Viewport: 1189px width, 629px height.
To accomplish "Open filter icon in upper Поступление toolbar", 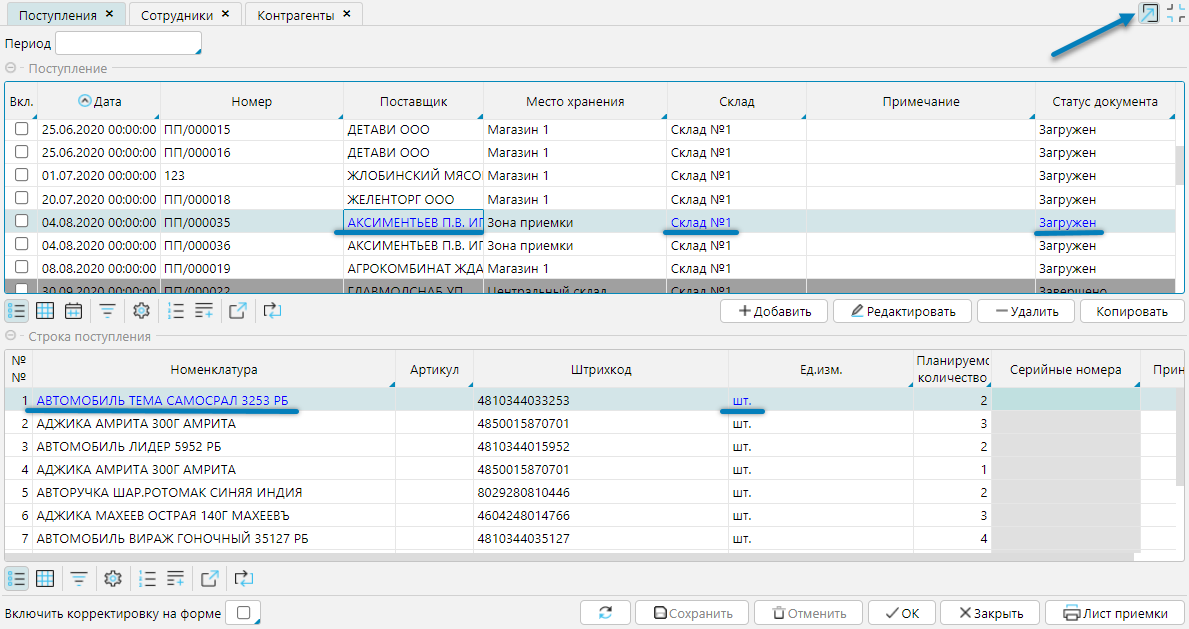I will [x=107, y=311].
